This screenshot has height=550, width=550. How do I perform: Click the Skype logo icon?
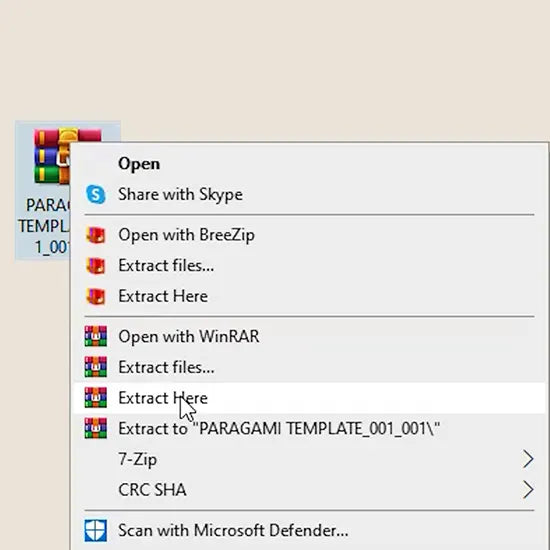point(96,194)
